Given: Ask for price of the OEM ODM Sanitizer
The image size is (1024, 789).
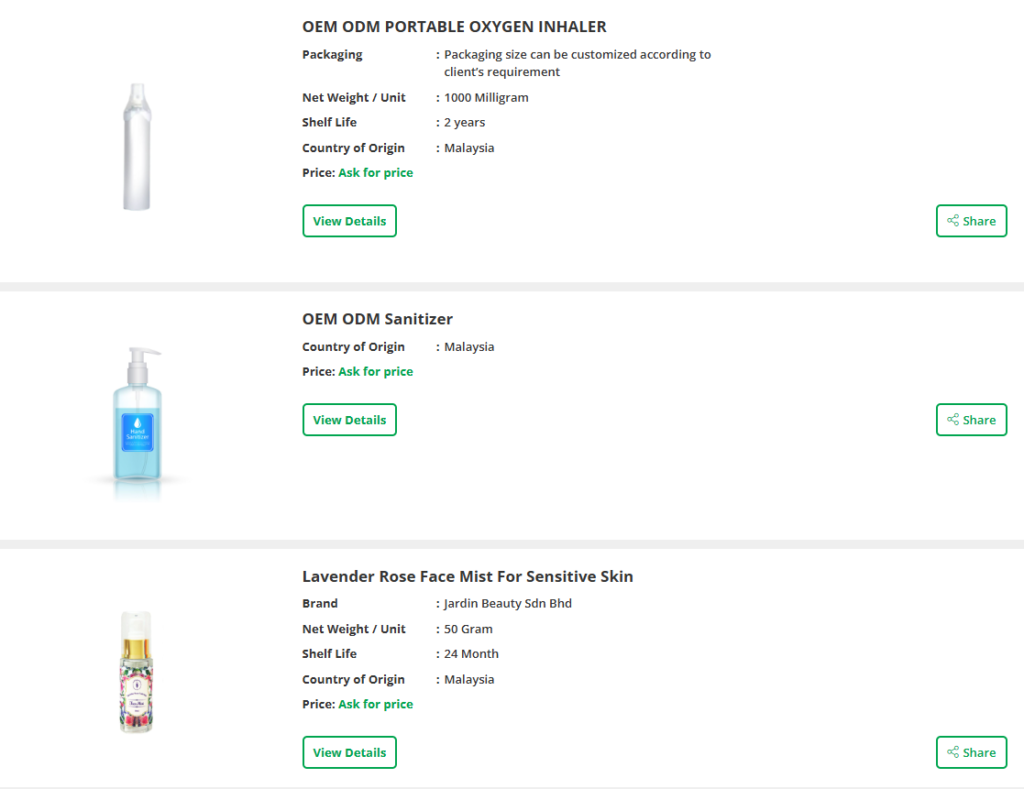Looking at the screenshot, I should click(375, 372).
